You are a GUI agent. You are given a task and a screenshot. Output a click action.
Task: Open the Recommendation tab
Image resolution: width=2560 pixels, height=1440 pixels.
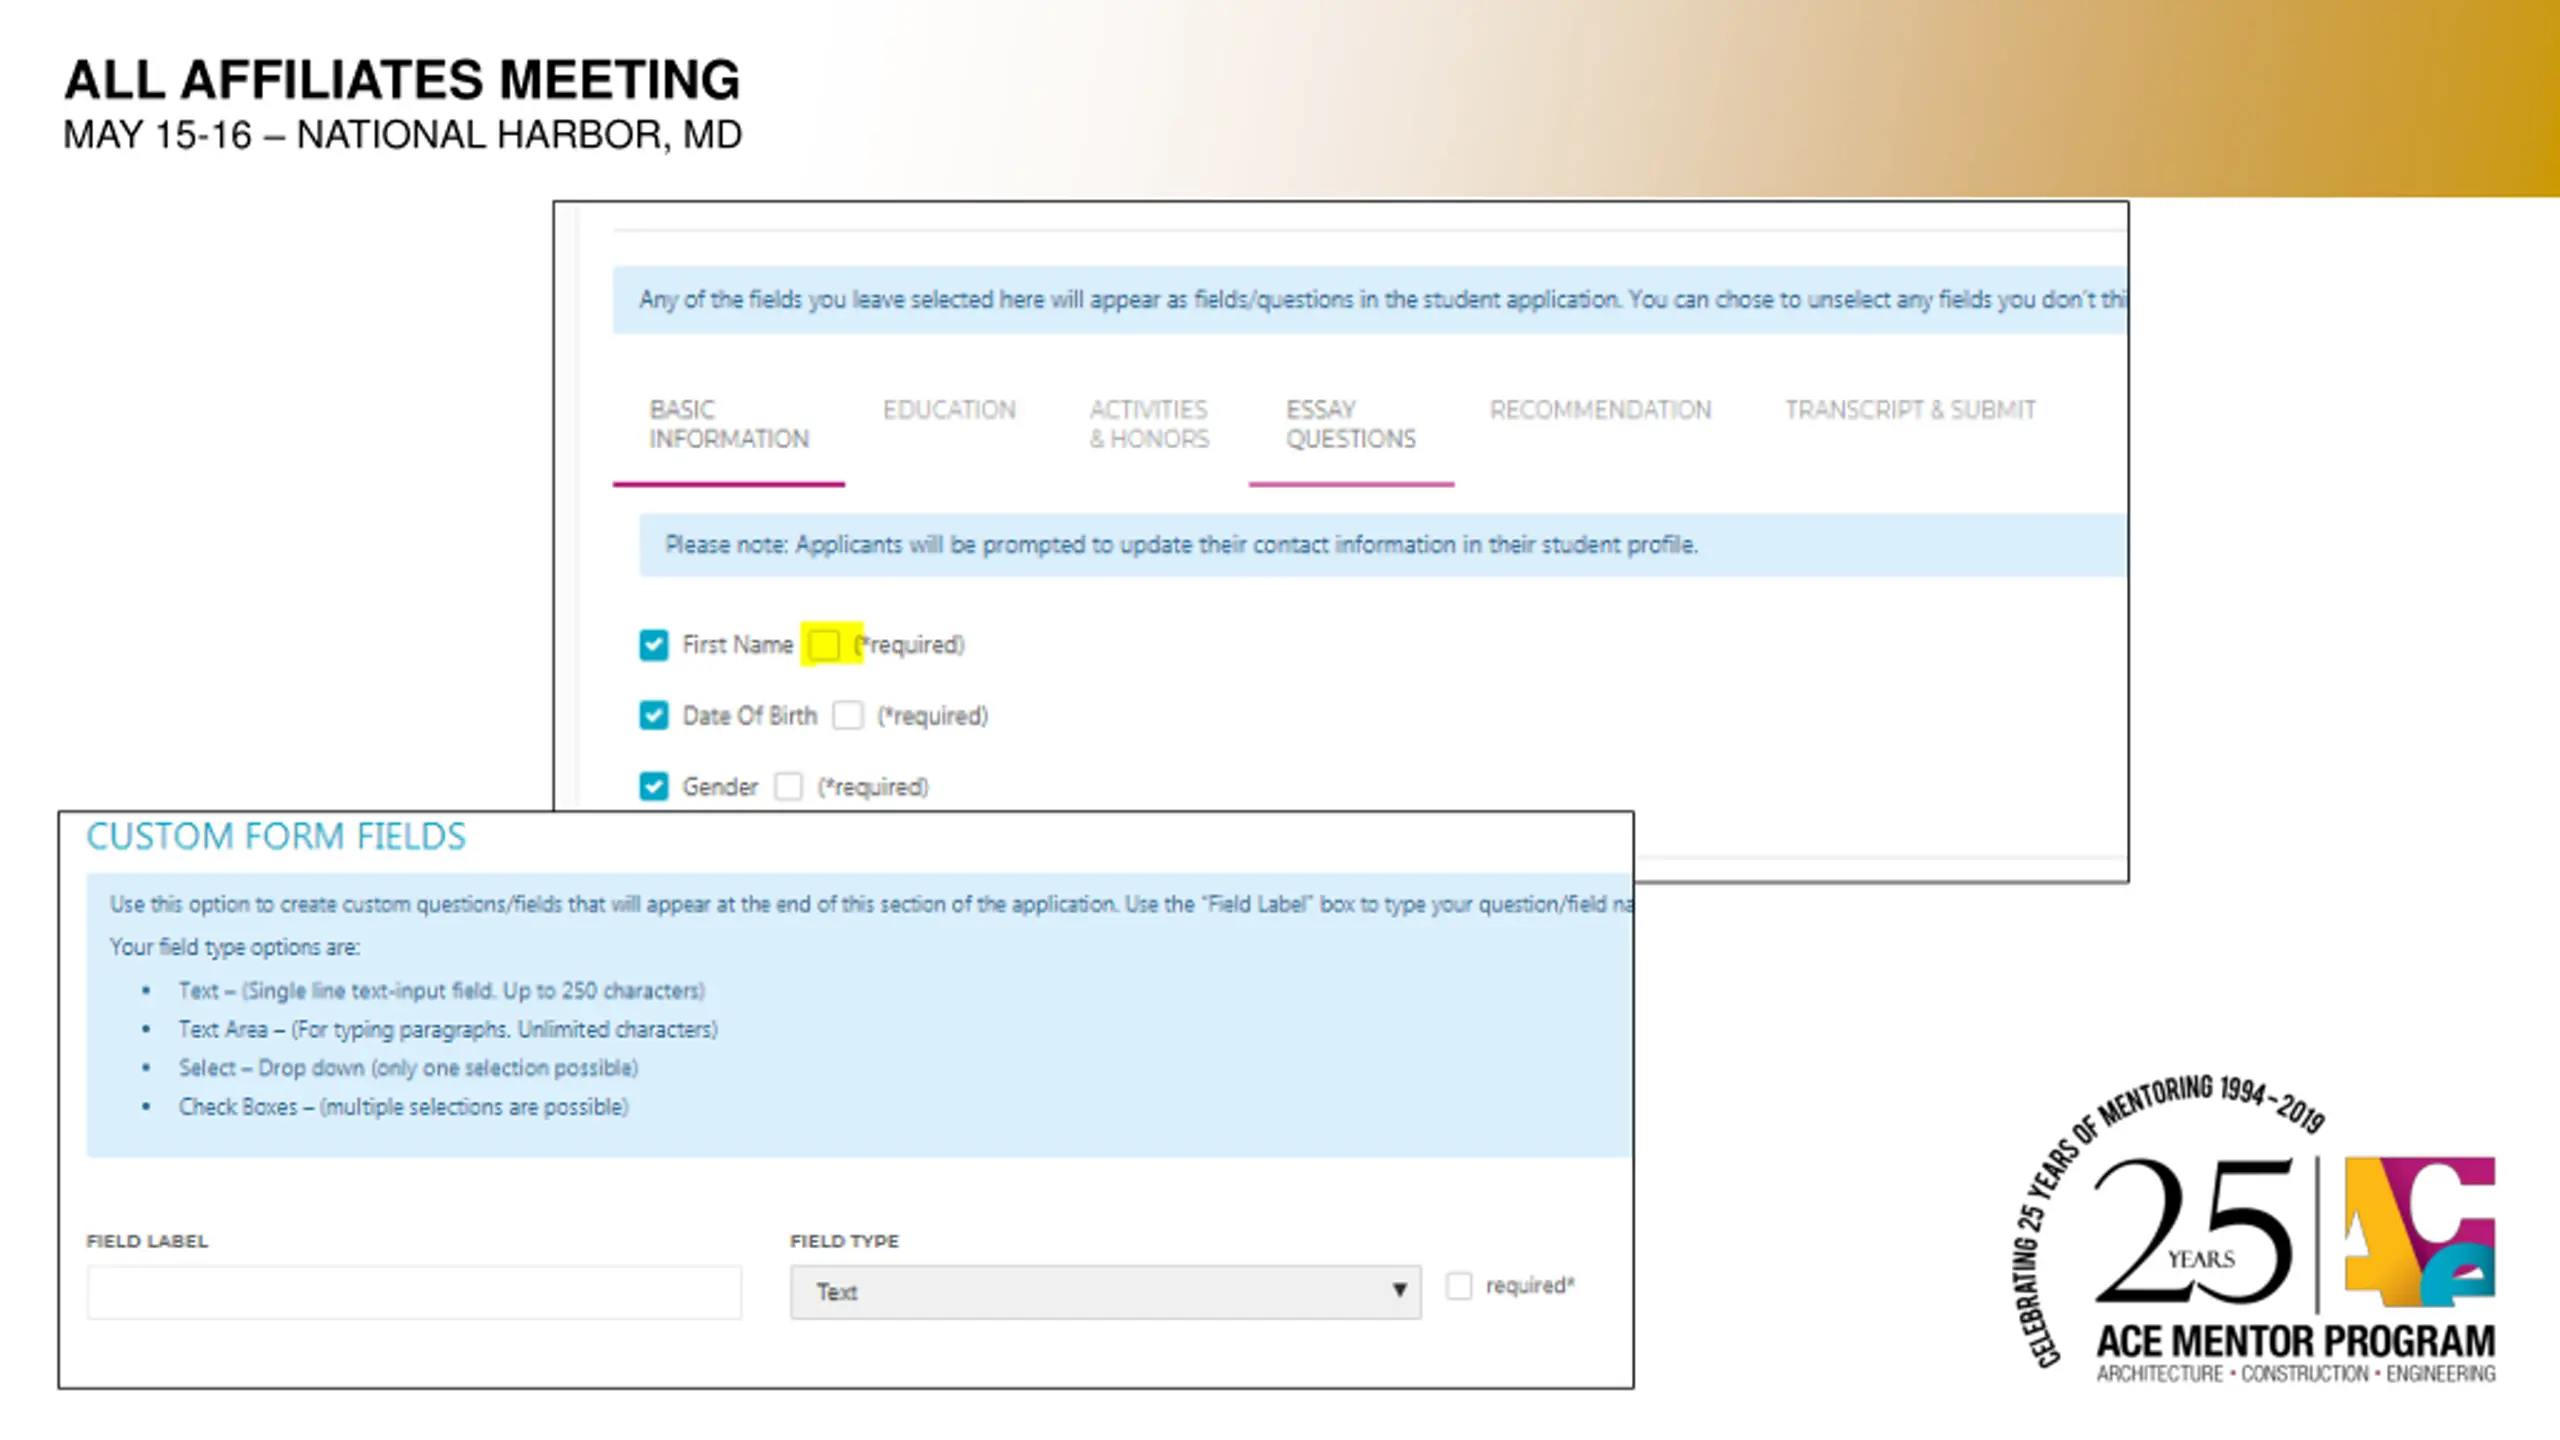click(x=1600, y=410)
